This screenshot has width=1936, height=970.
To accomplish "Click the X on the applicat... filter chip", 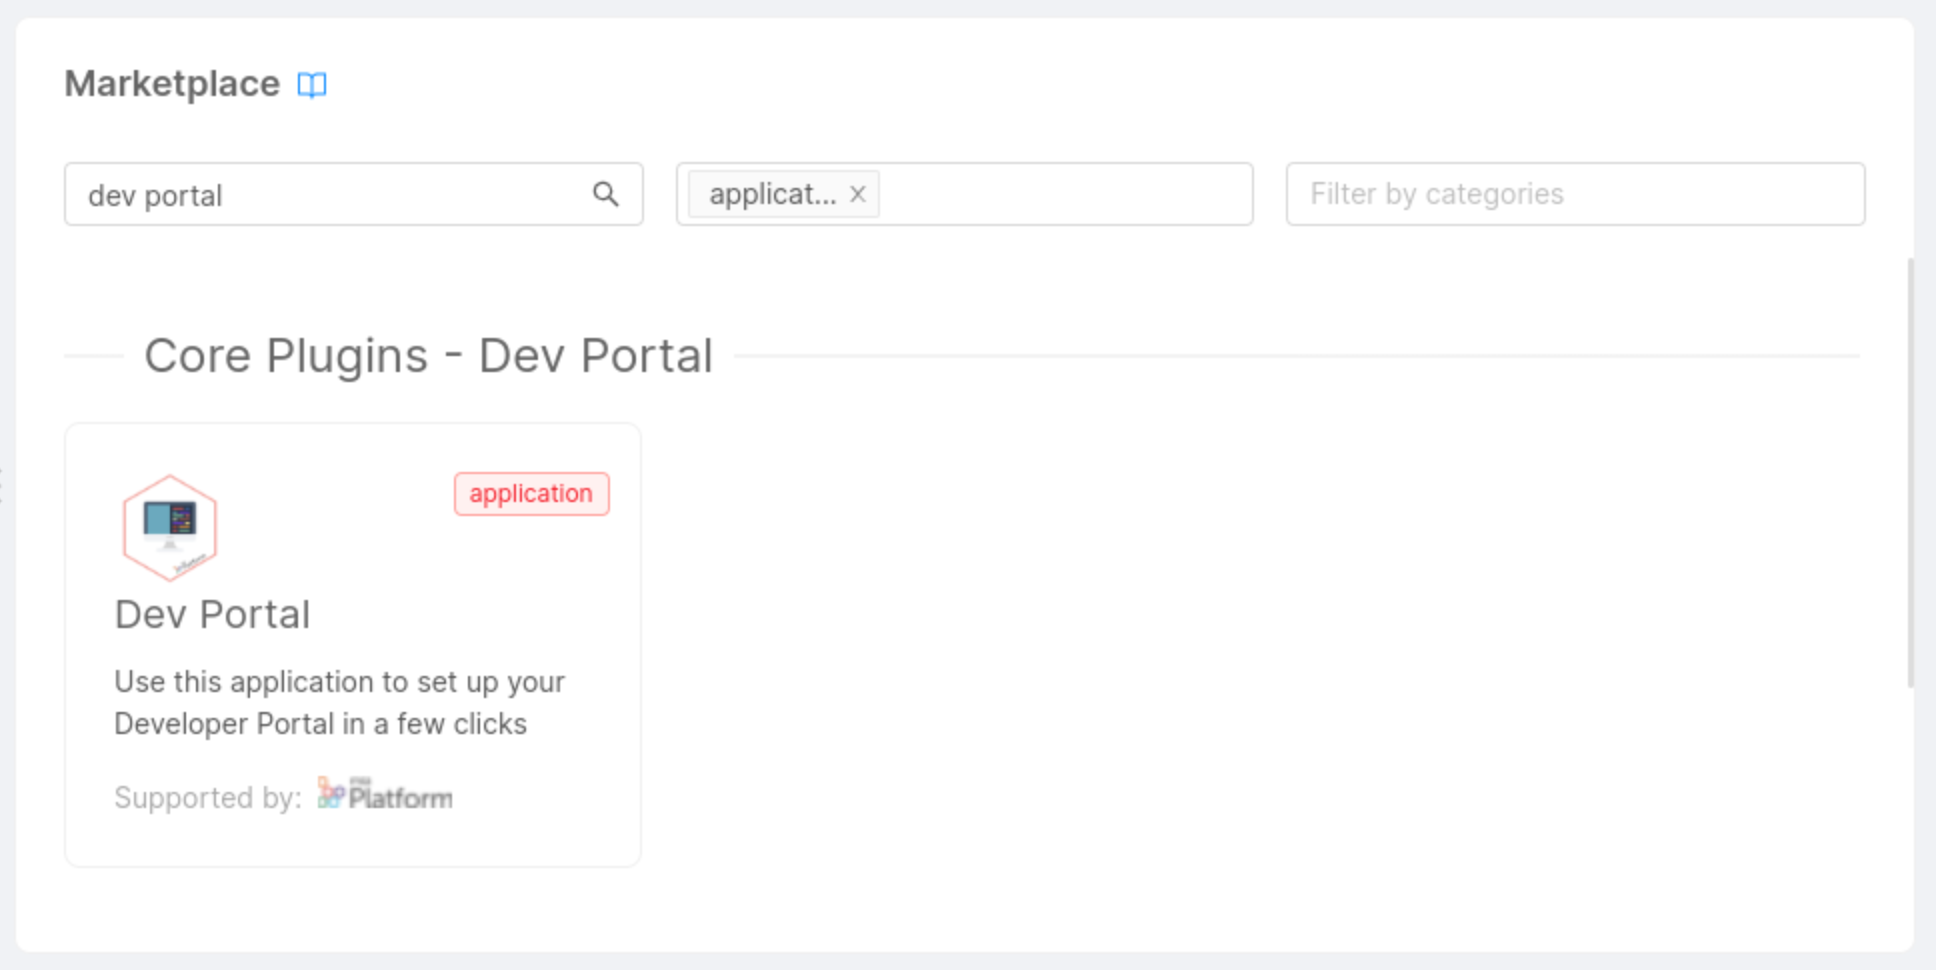I will (x=857, y=194).
